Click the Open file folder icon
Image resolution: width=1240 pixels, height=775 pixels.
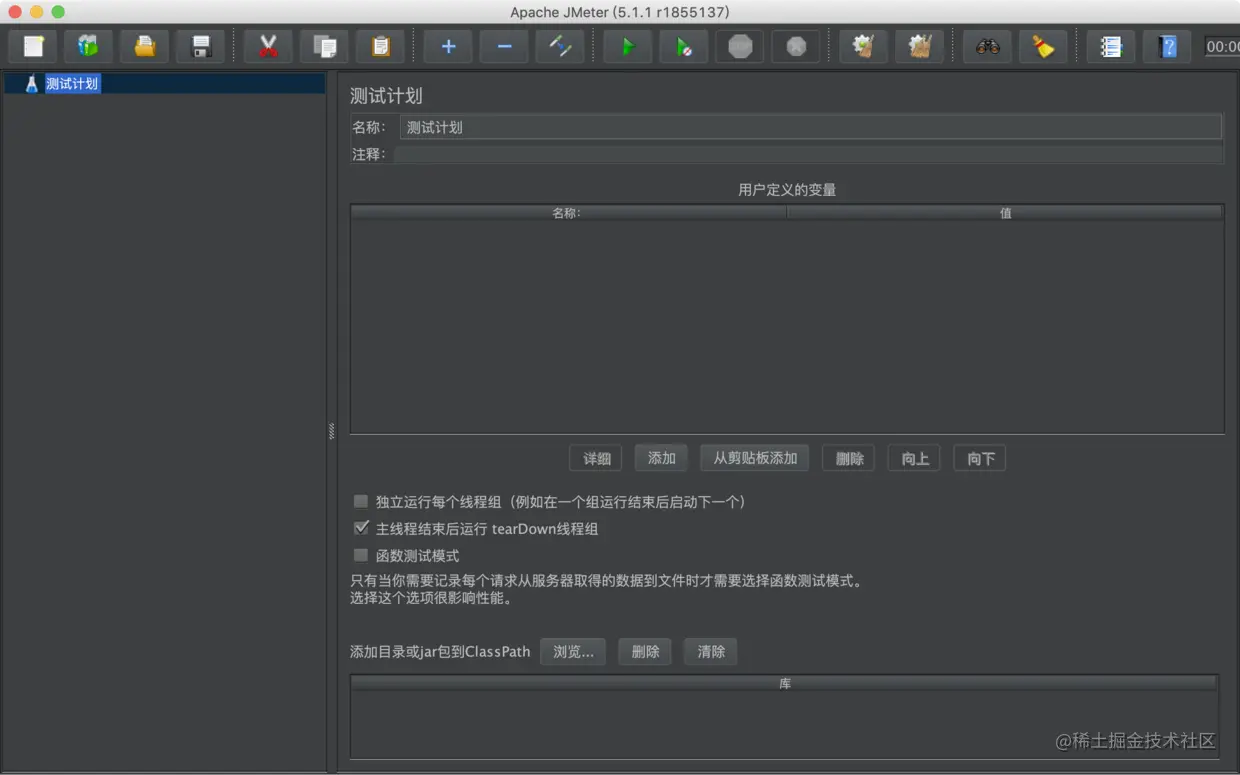pos(145,46)
